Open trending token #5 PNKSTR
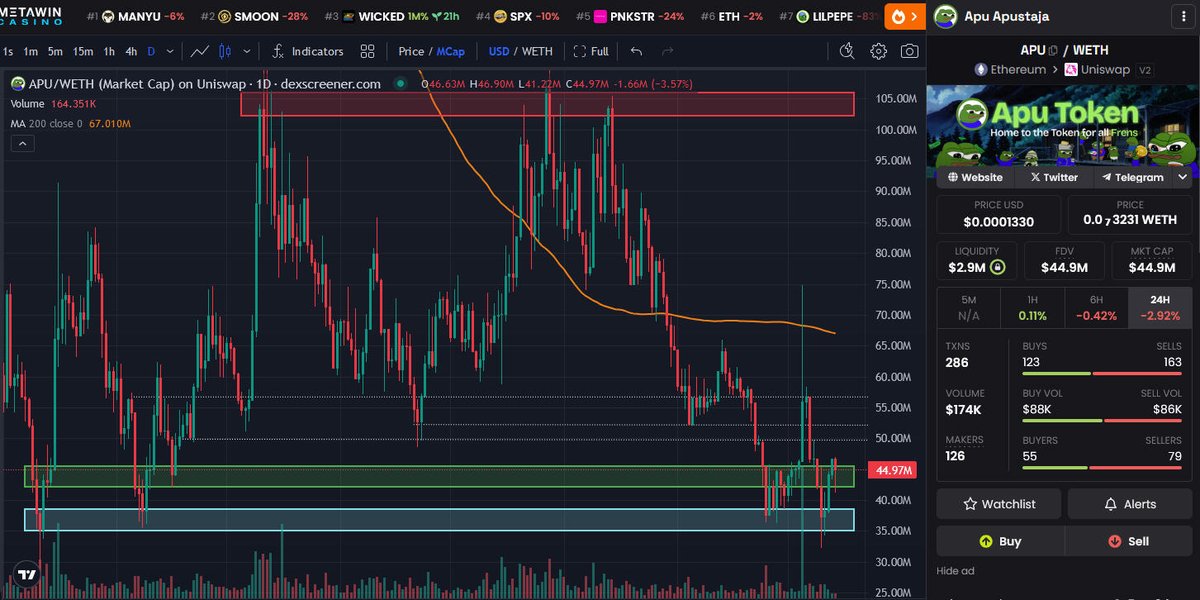 630,17
